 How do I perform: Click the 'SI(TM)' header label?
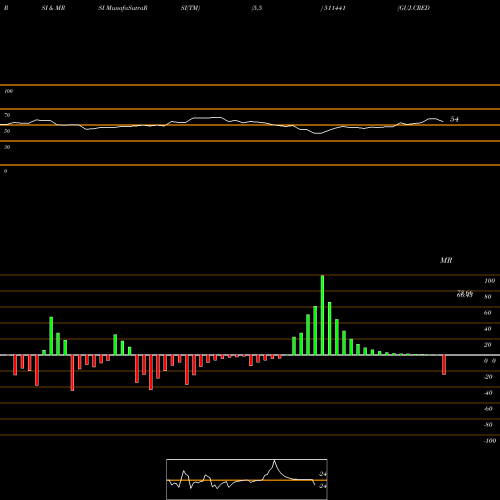click(190, 8)
